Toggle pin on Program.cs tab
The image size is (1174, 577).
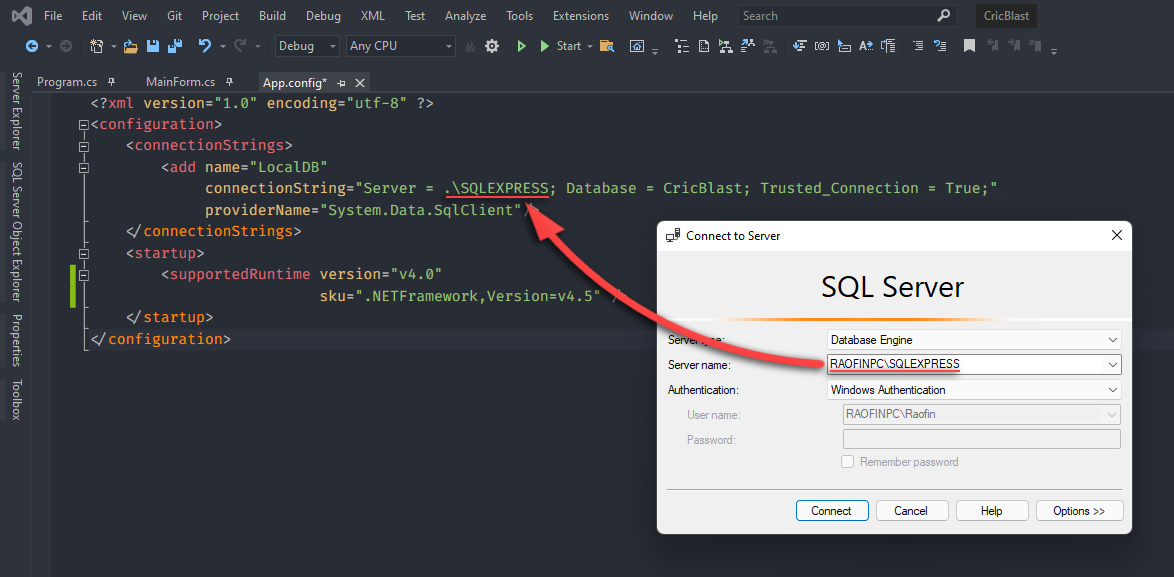[x=112, y=82]
